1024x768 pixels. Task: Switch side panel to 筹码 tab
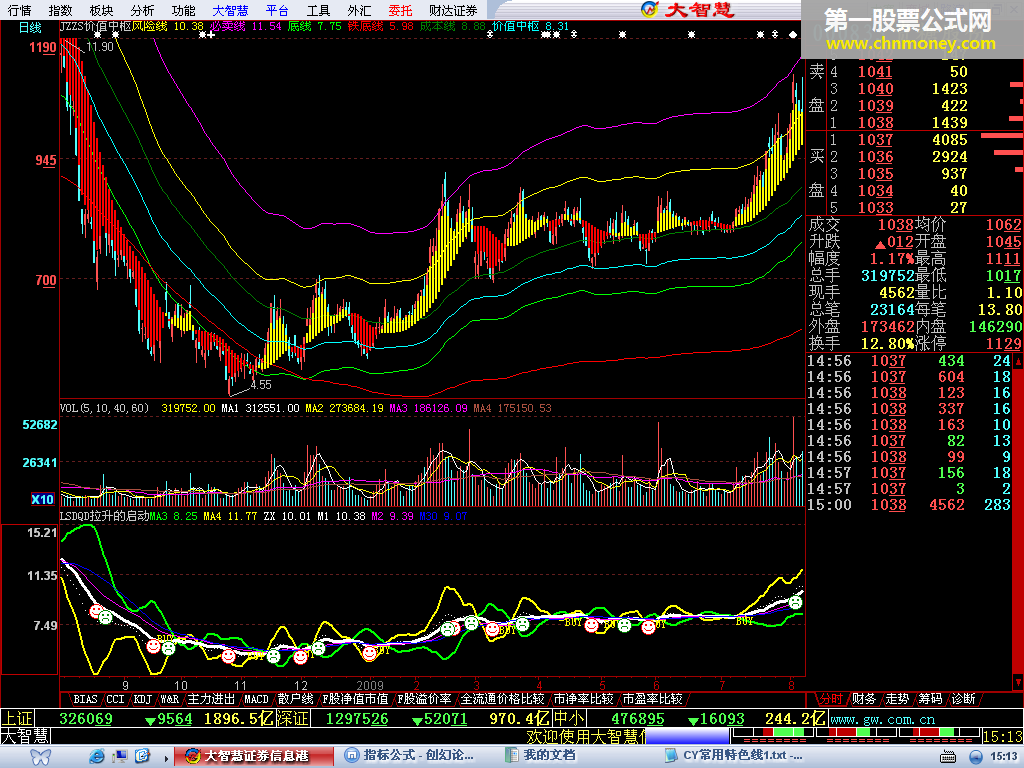tap(930, 699)
